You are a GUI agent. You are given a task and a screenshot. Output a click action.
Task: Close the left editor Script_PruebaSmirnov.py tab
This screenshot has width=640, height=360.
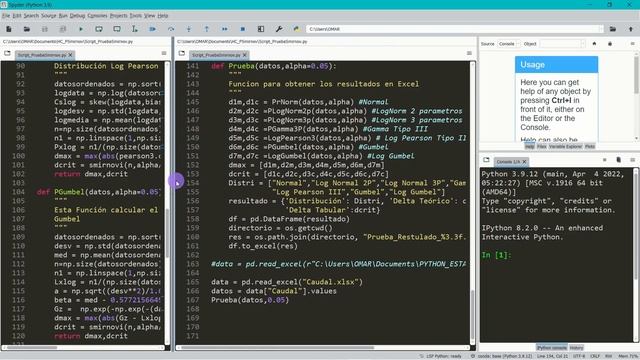coord(71,55)
